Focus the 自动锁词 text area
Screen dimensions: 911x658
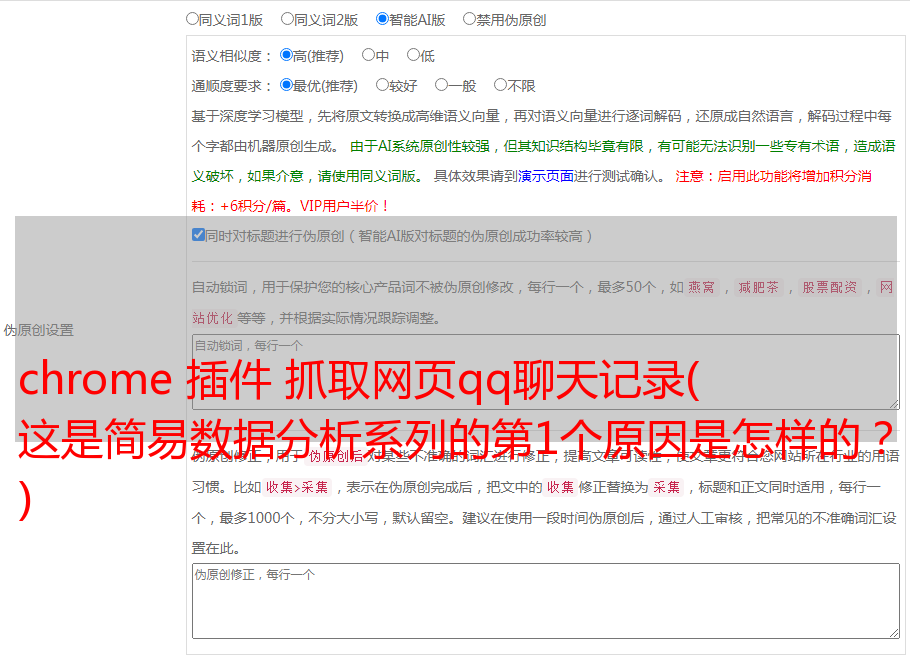(546, 372)
